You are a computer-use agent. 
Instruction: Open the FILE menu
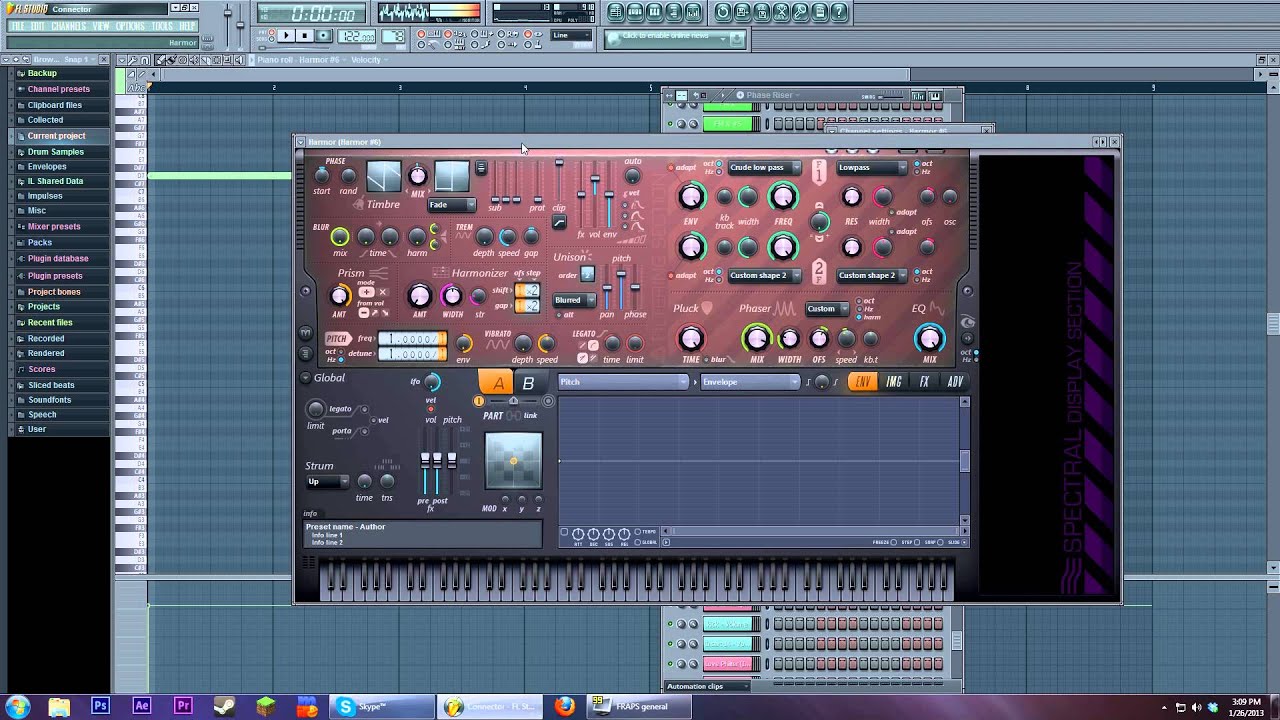(18, 26)
